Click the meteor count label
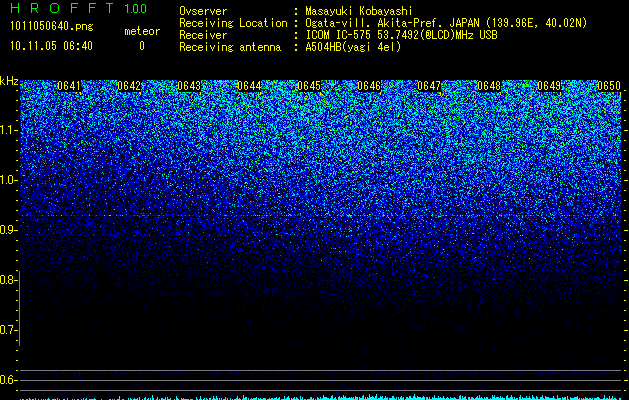Viewport: 629px width, 400px height. point(142,31)
